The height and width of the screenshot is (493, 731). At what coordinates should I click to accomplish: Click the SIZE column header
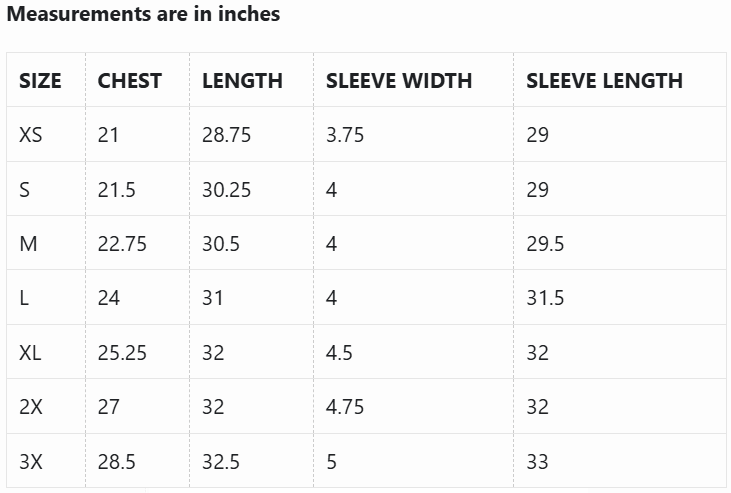tap(40, 81)
